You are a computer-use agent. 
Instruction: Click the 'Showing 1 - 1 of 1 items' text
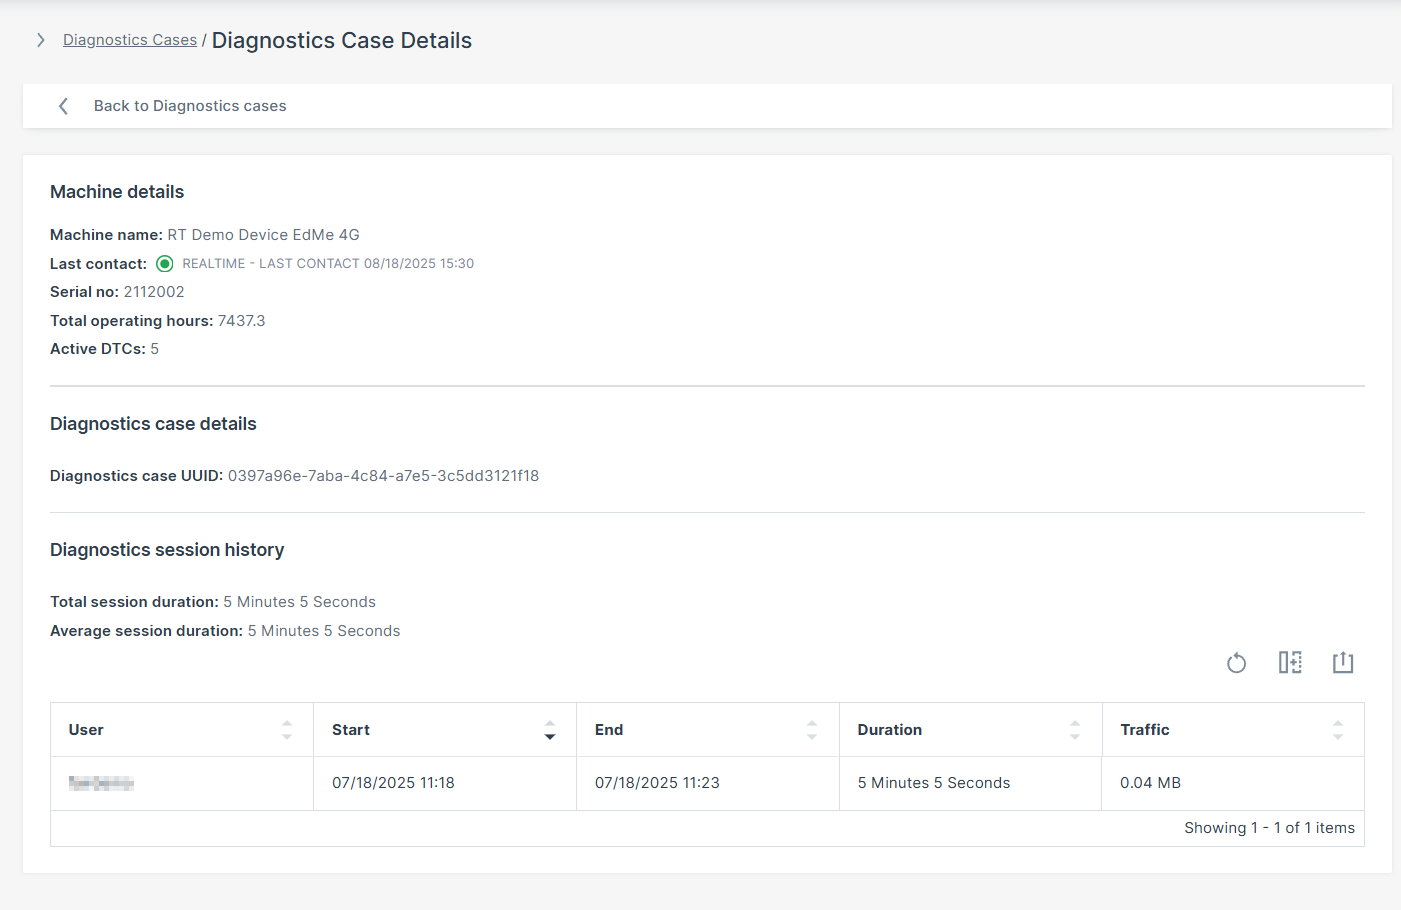[x=1269, y=828]
